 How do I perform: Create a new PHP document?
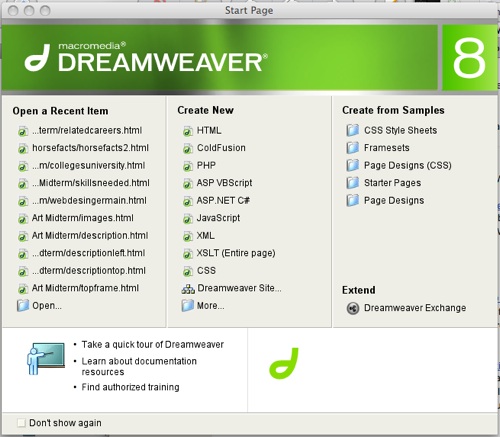[x=206, y=165]
